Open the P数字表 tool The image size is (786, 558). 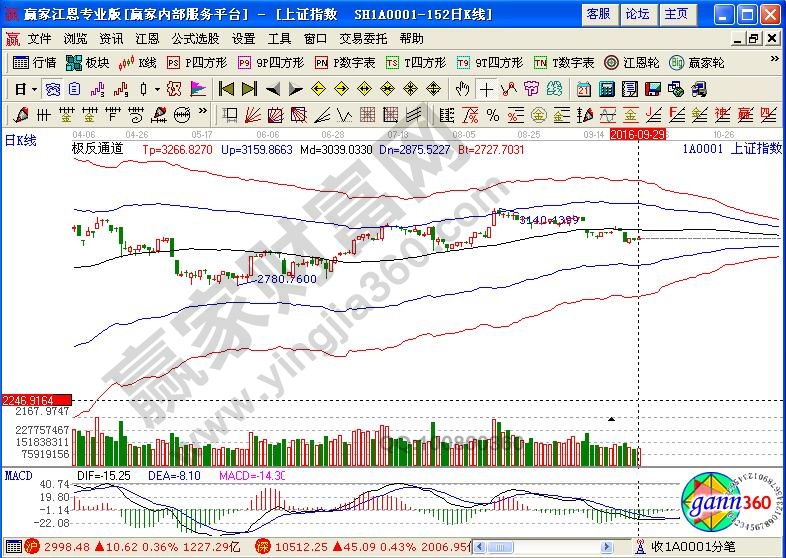click(x=345, y=63)
